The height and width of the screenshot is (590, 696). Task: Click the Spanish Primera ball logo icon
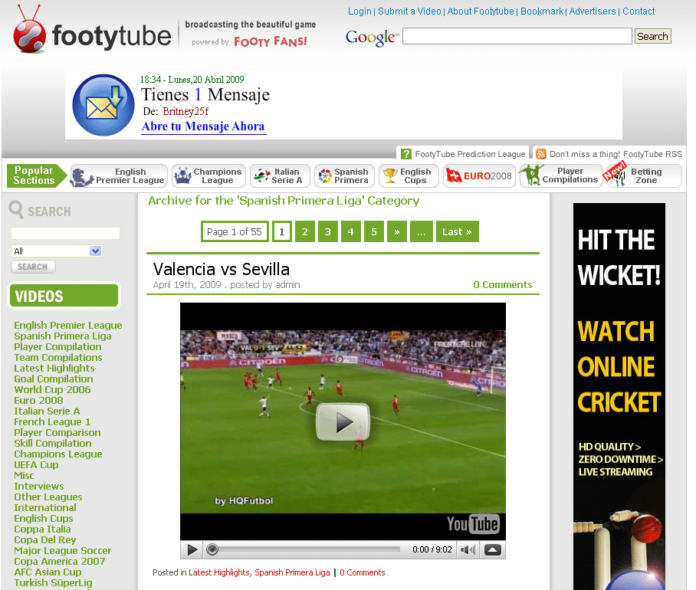tap(325, 176)
